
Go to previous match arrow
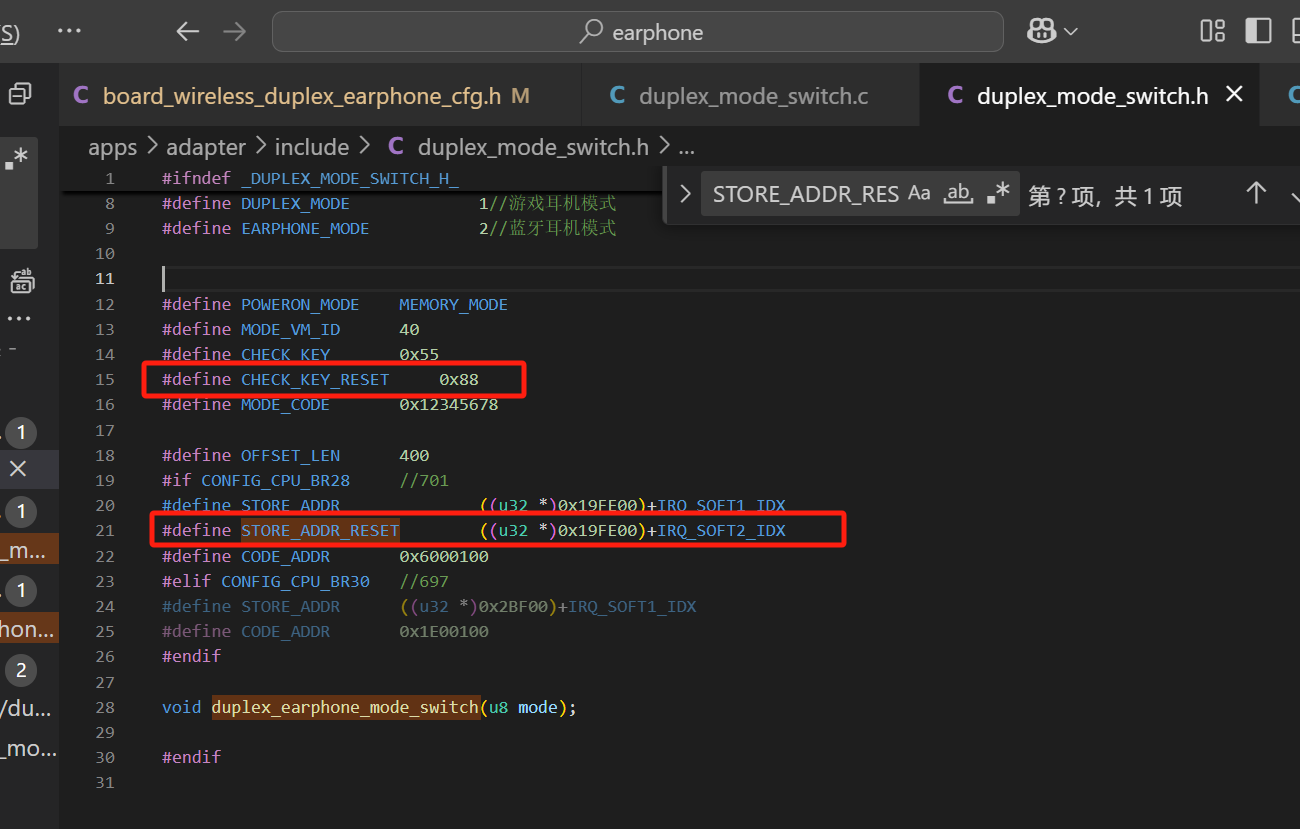[1256, 194]
